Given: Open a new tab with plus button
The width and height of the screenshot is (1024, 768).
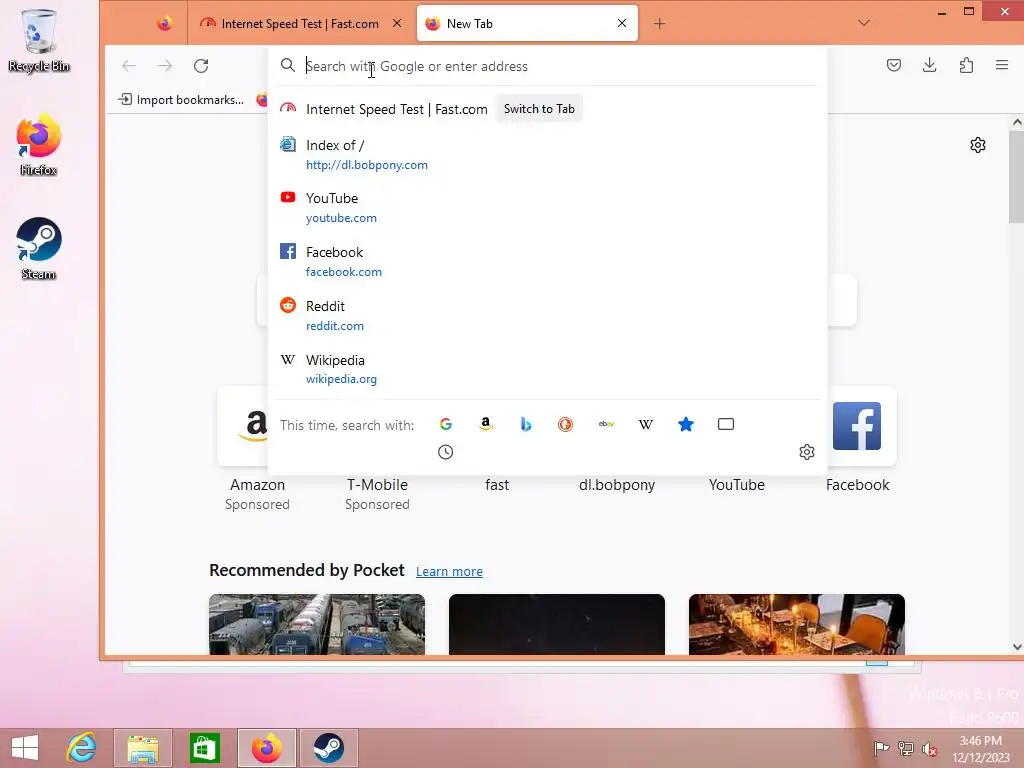Looking at the screenshot, I should [x=660, y=24].
